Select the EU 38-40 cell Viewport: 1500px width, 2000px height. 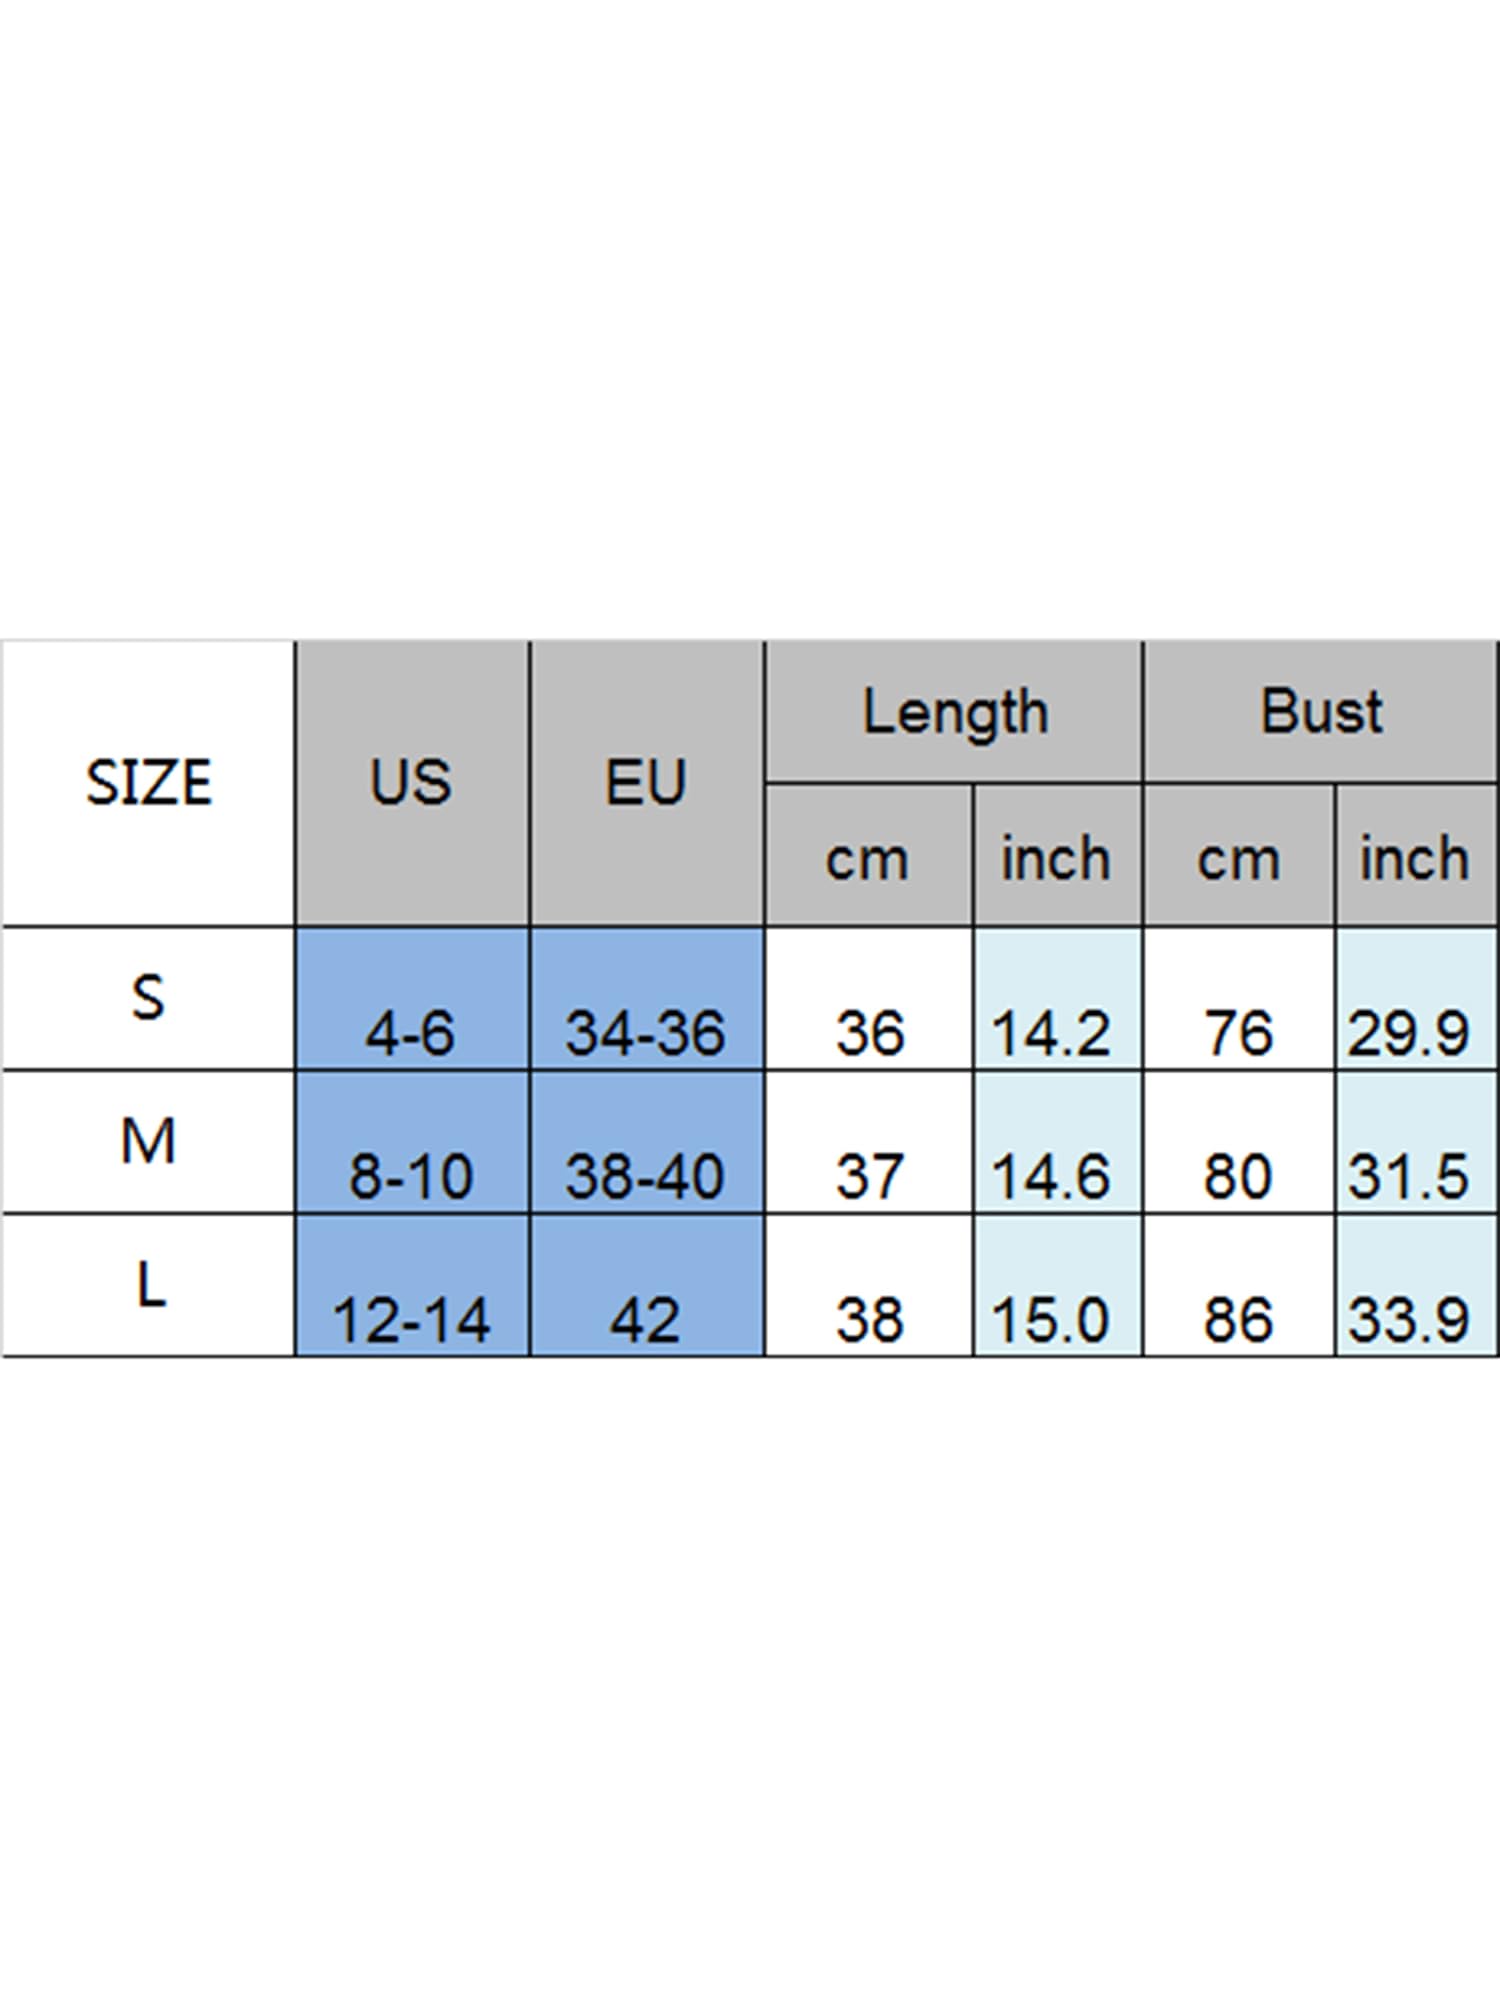point(647,1142)
